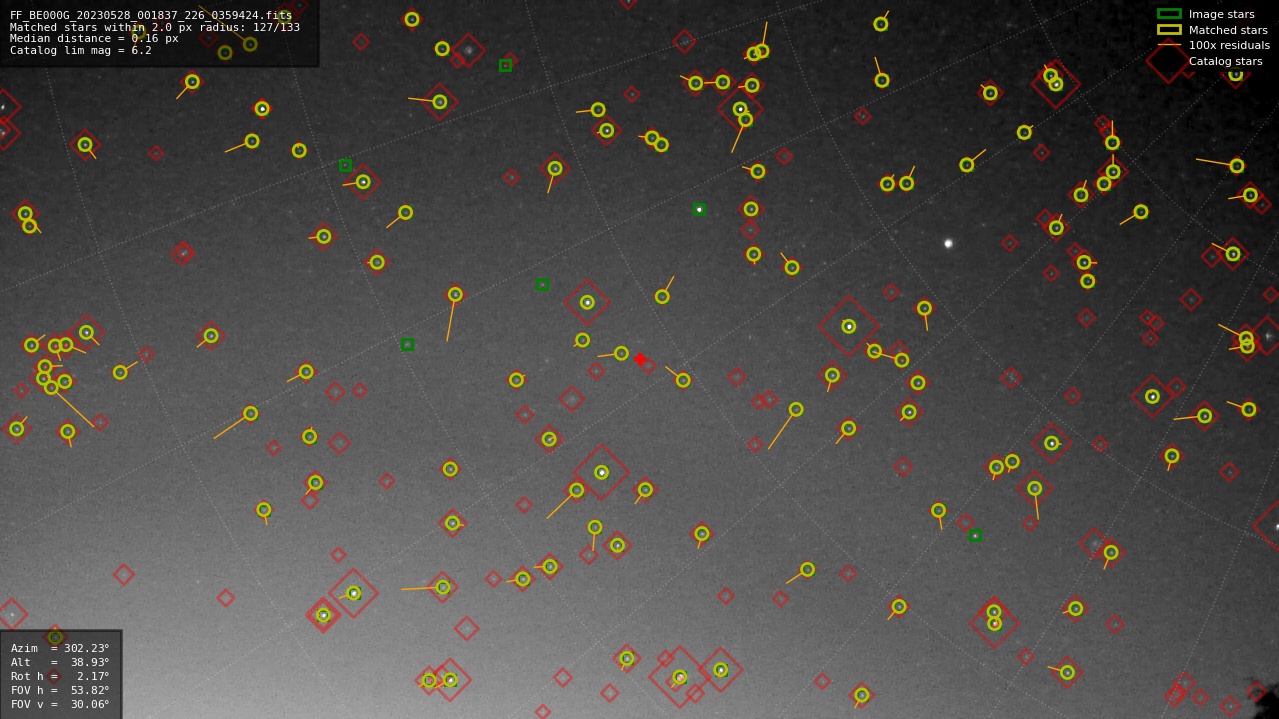The image size is (1279, 719).
Task: Select the 'Image stars' legend label
Action: coord(1221,14)
